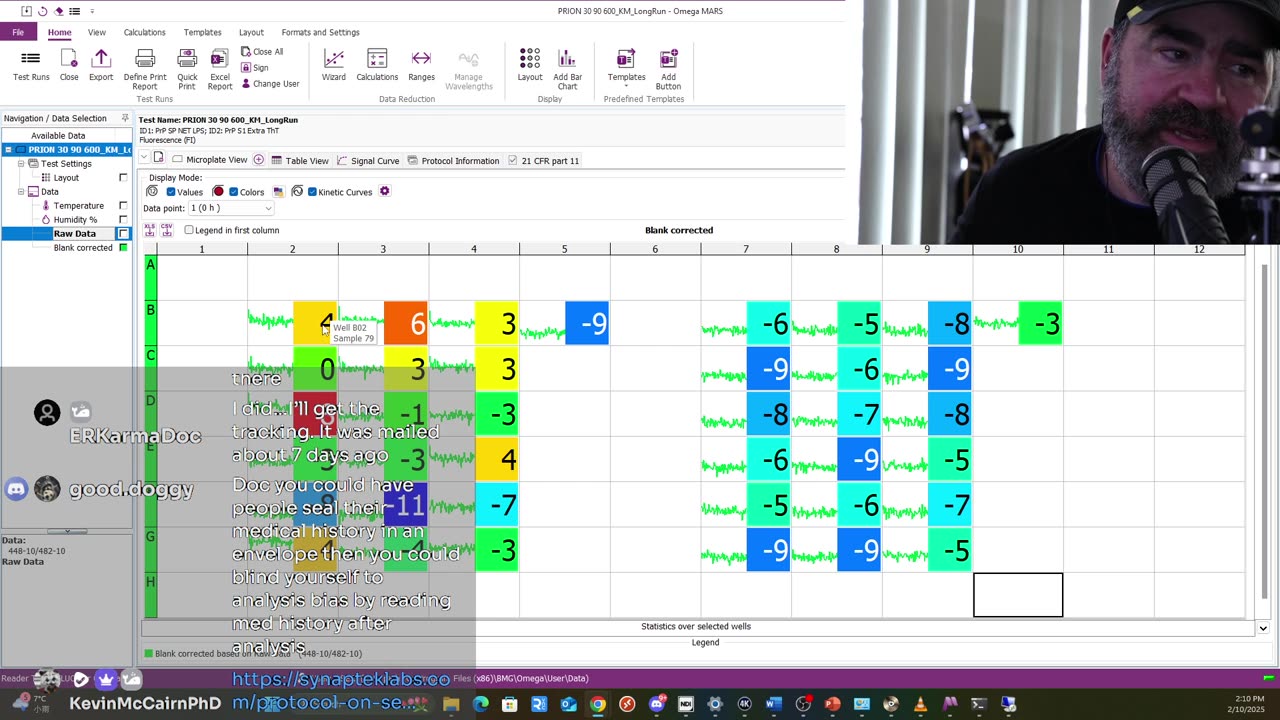Expand the statistics panel chevron

[1262, 627]
